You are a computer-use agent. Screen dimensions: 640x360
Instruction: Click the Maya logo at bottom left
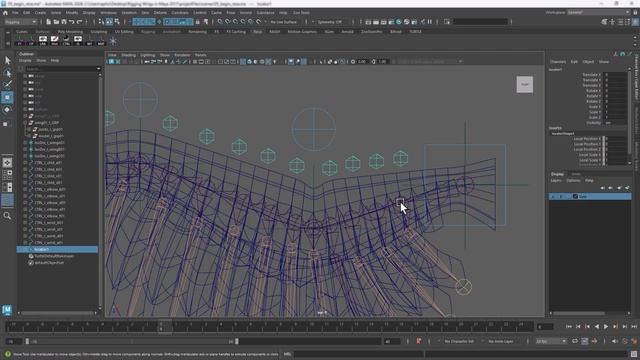click(7, 310)
